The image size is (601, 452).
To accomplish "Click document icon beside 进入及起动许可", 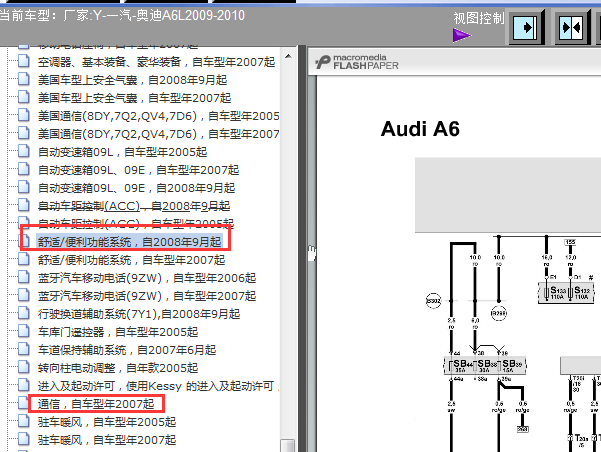I will click(24, 386).
